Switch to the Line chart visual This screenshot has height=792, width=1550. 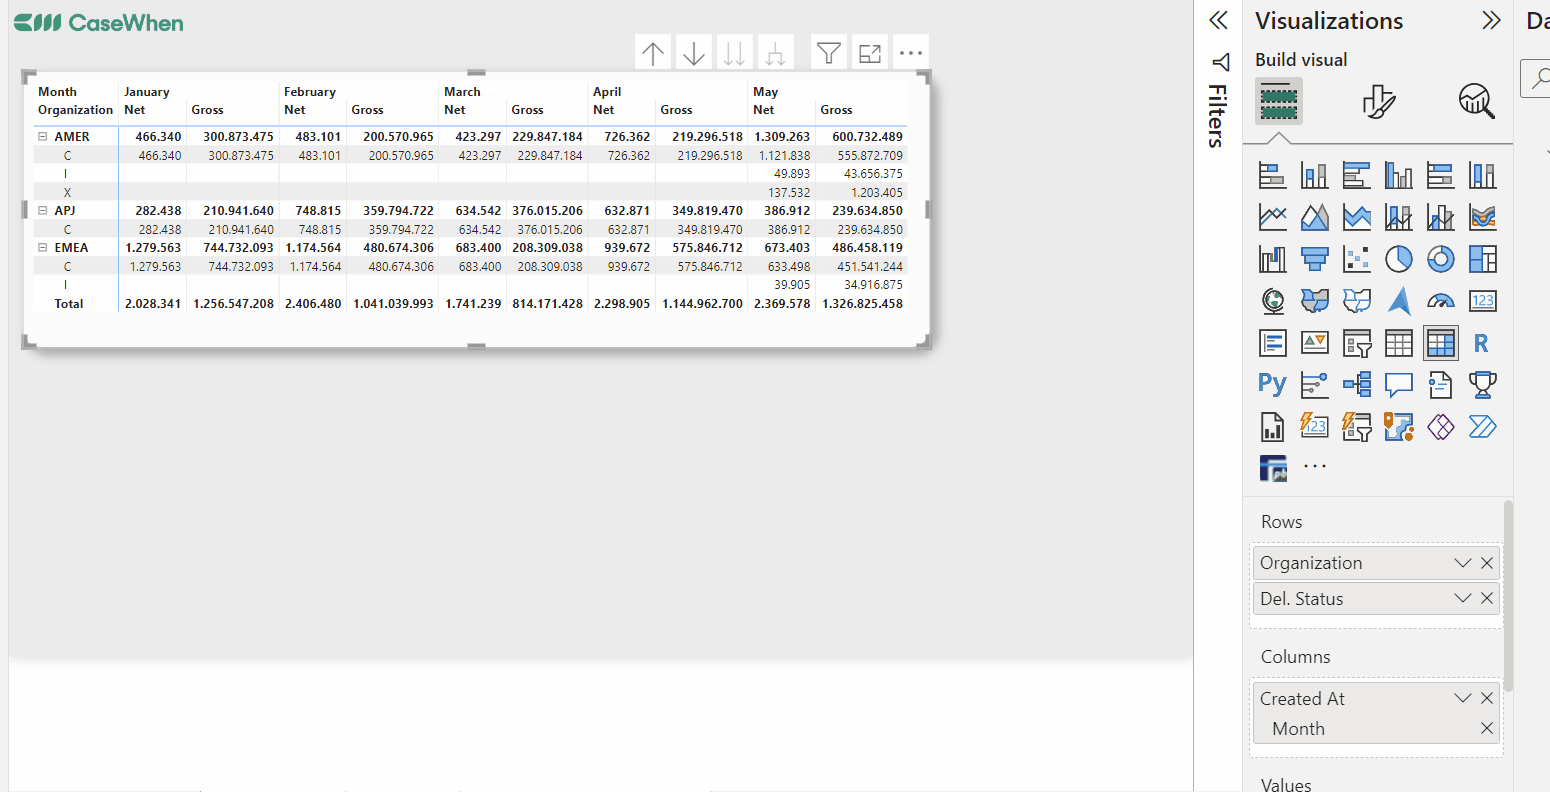[1272, 216]
